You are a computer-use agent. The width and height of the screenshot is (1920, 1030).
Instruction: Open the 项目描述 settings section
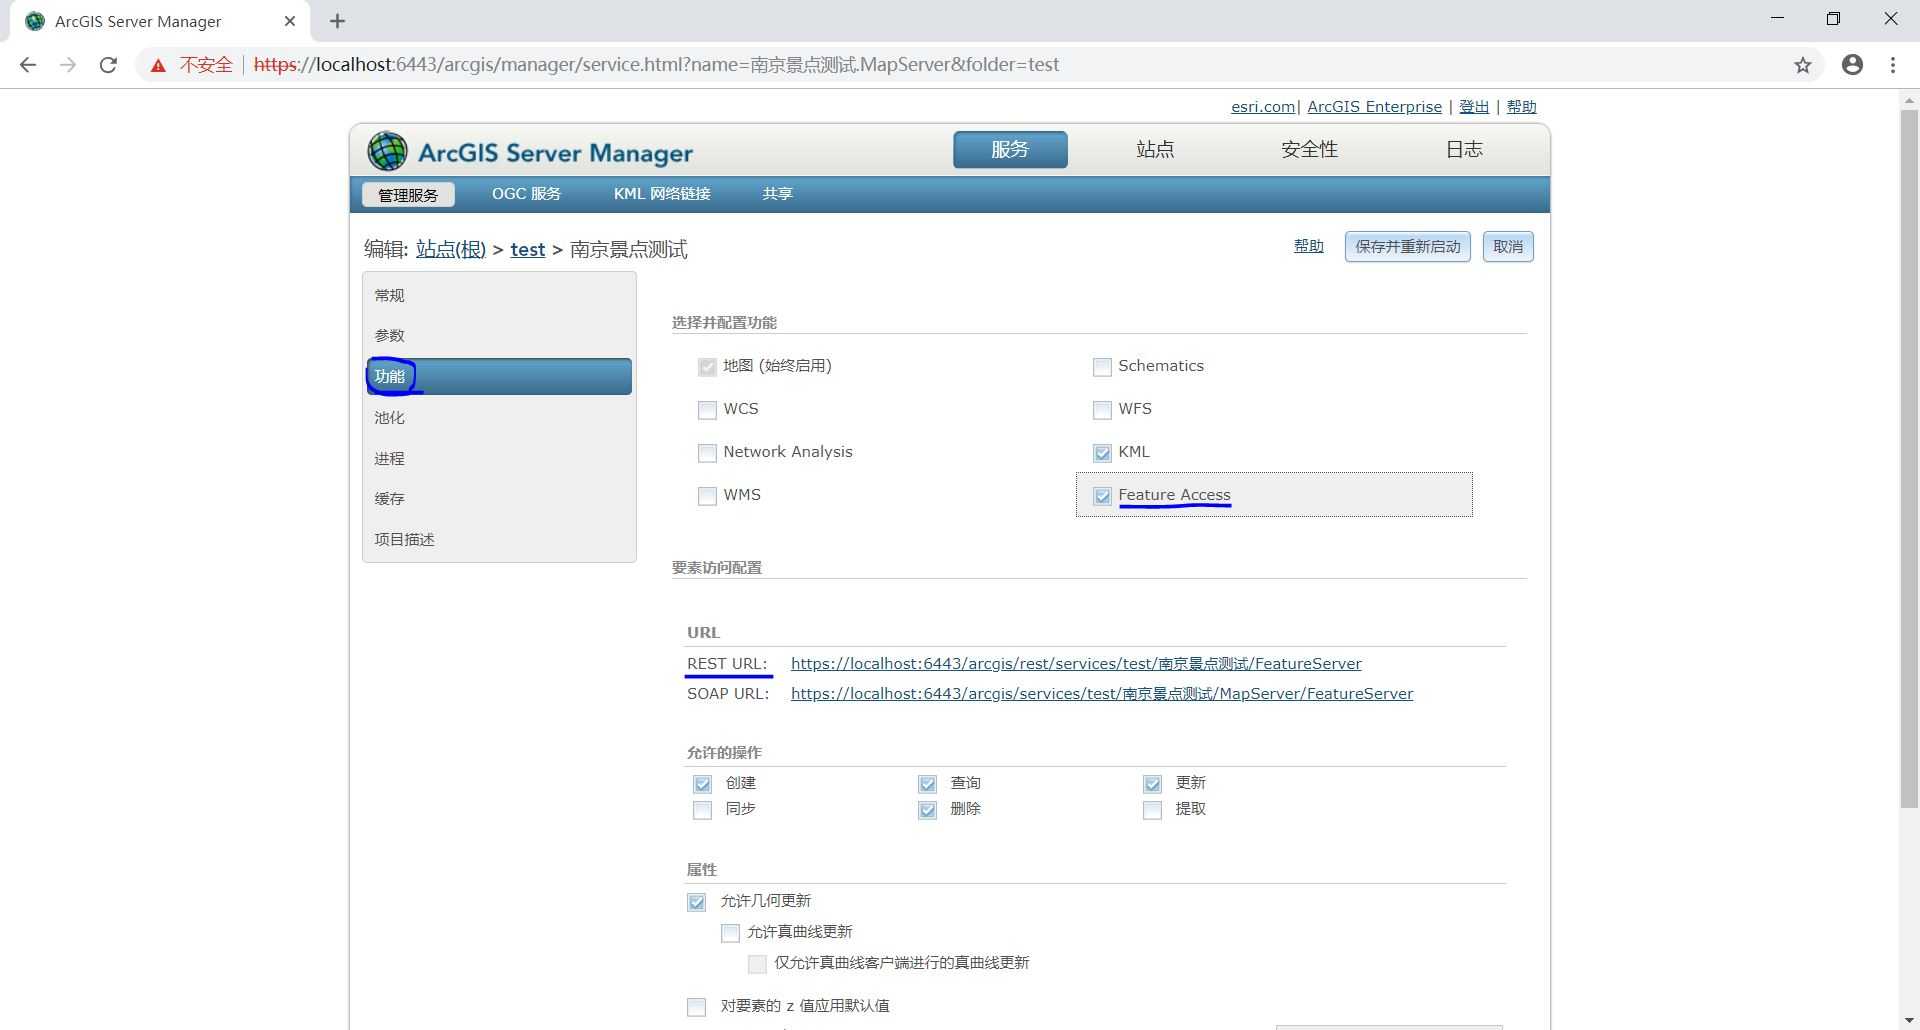pyautogui.click(x=499, y=540)
